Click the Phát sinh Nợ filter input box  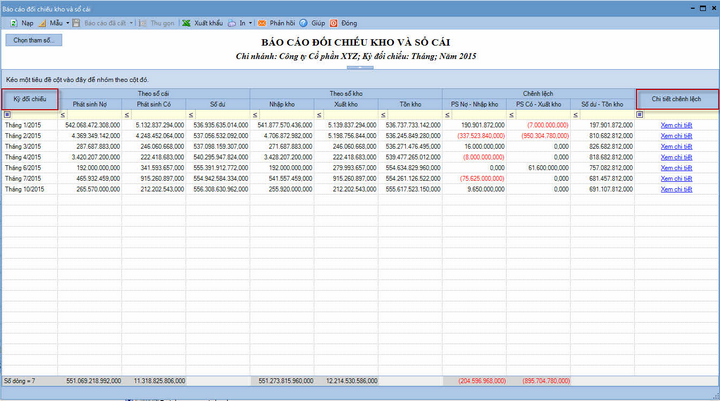click(x=94, y=115)
